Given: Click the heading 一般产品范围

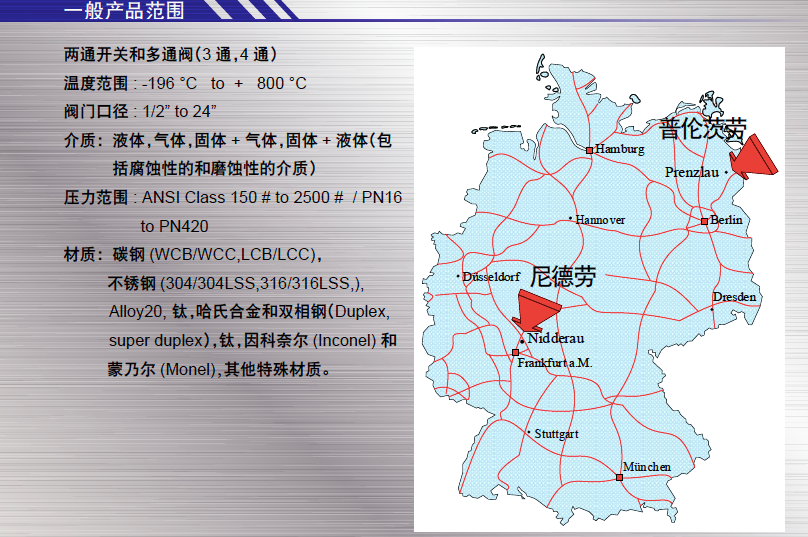Looking at the screenshot, I should tap(124, 12).
